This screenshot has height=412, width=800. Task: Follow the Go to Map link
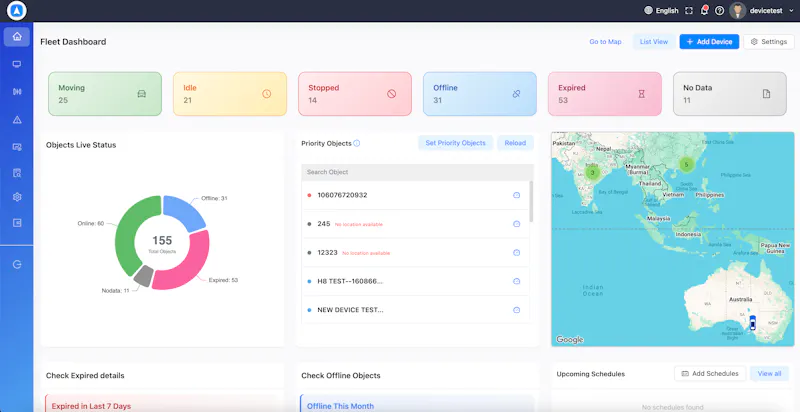coord(606,42)
